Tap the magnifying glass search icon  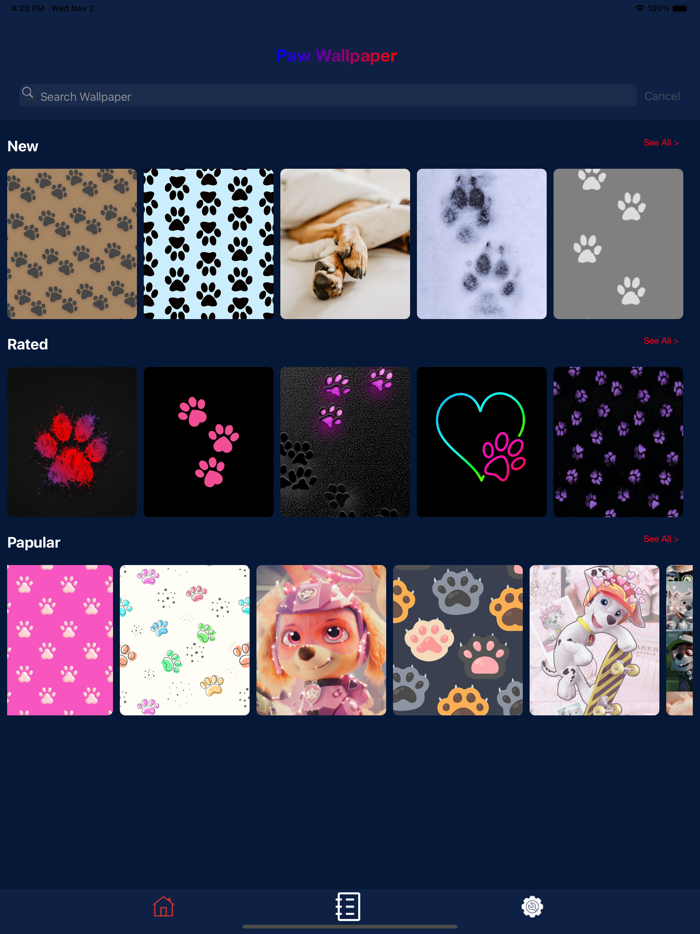coord(27,93)
